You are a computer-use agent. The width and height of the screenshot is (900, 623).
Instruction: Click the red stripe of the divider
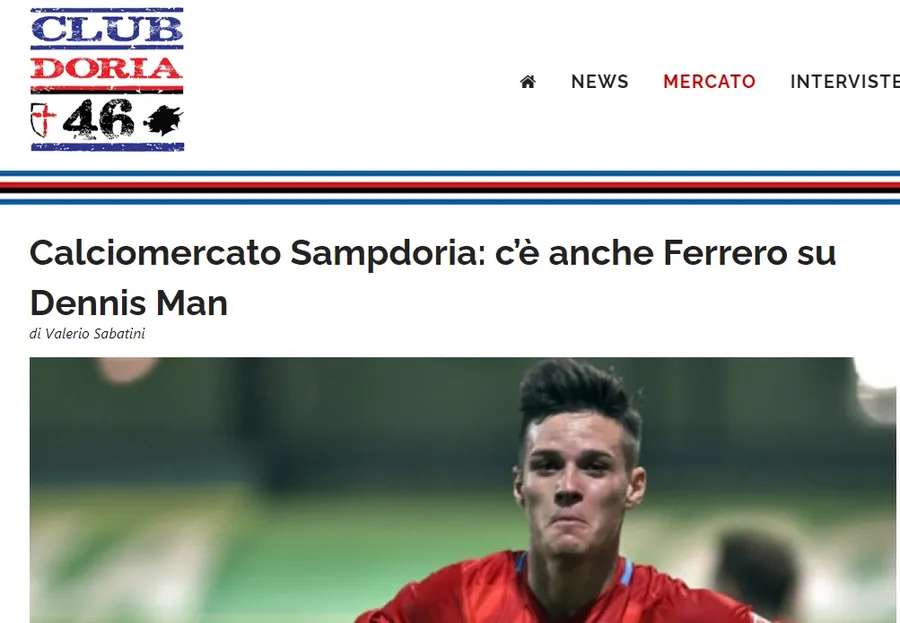(x=450, y=185)
